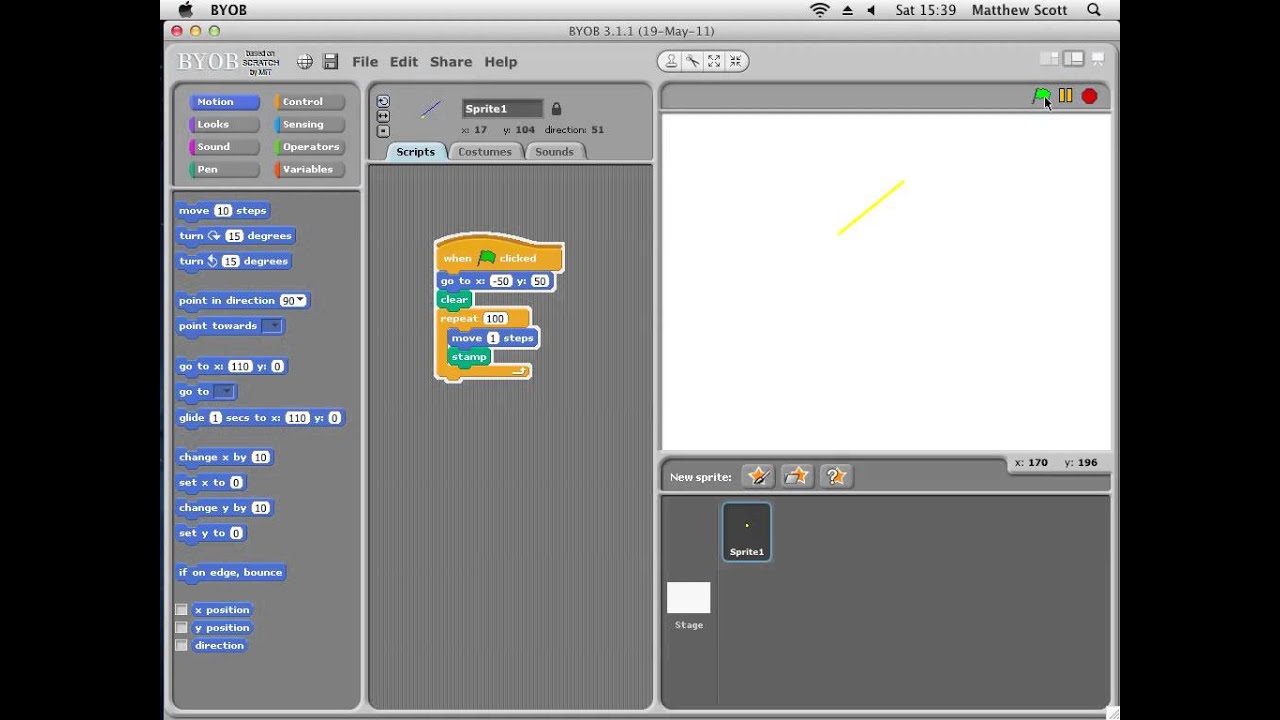Set rotation style to can rotate

click(x=383, y=101)
